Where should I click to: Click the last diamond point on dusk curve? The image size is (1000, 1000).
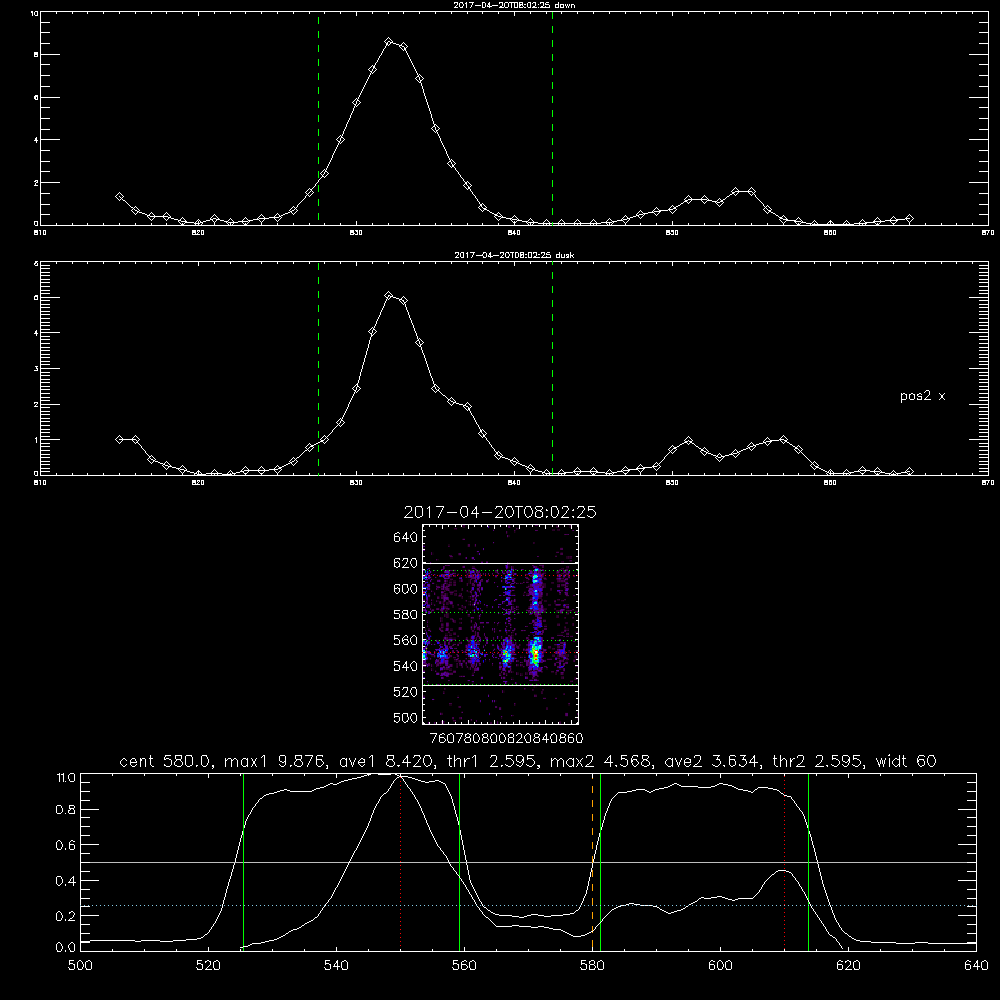[909, 471]
